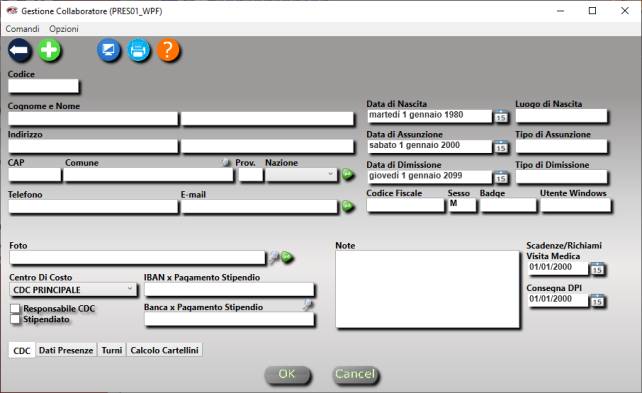Switch to the Dati Presenze tab

[x=66, y=350]
